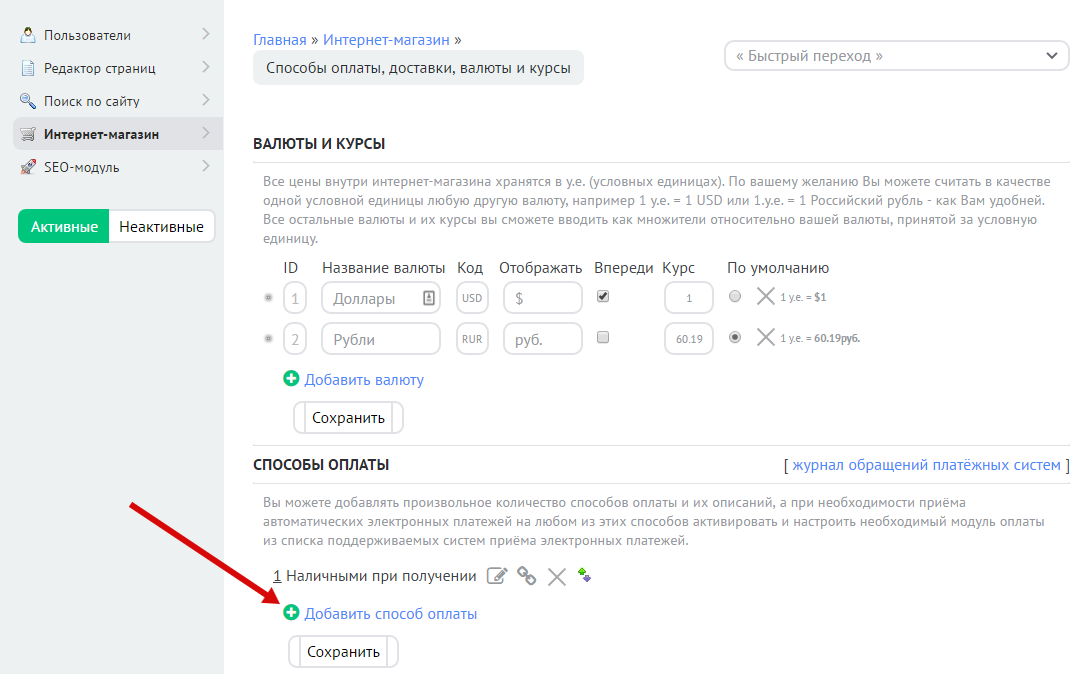The height and width of the screenshot is (674, 1092).
Task: Edit the 'Наличными при получении' payment method
Action: pyautogui.click(x=497, y=576)
